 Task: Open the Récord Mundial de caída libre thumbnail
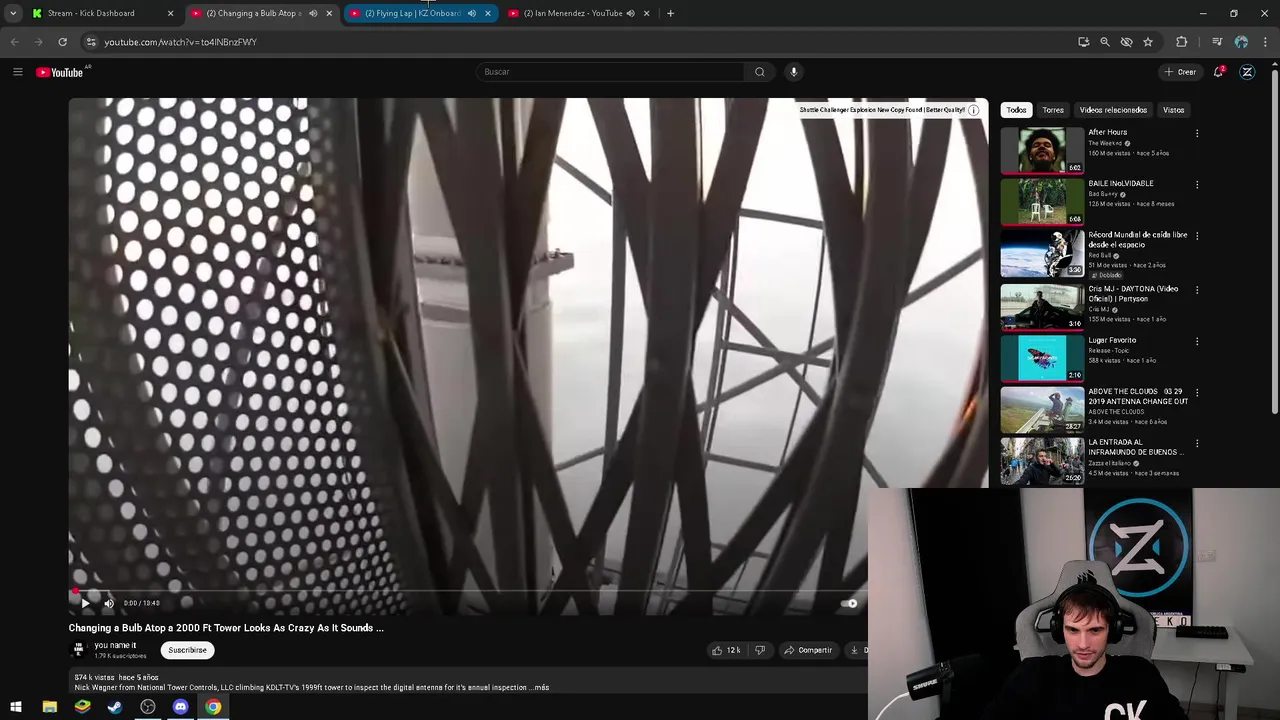pos(1042,253)
